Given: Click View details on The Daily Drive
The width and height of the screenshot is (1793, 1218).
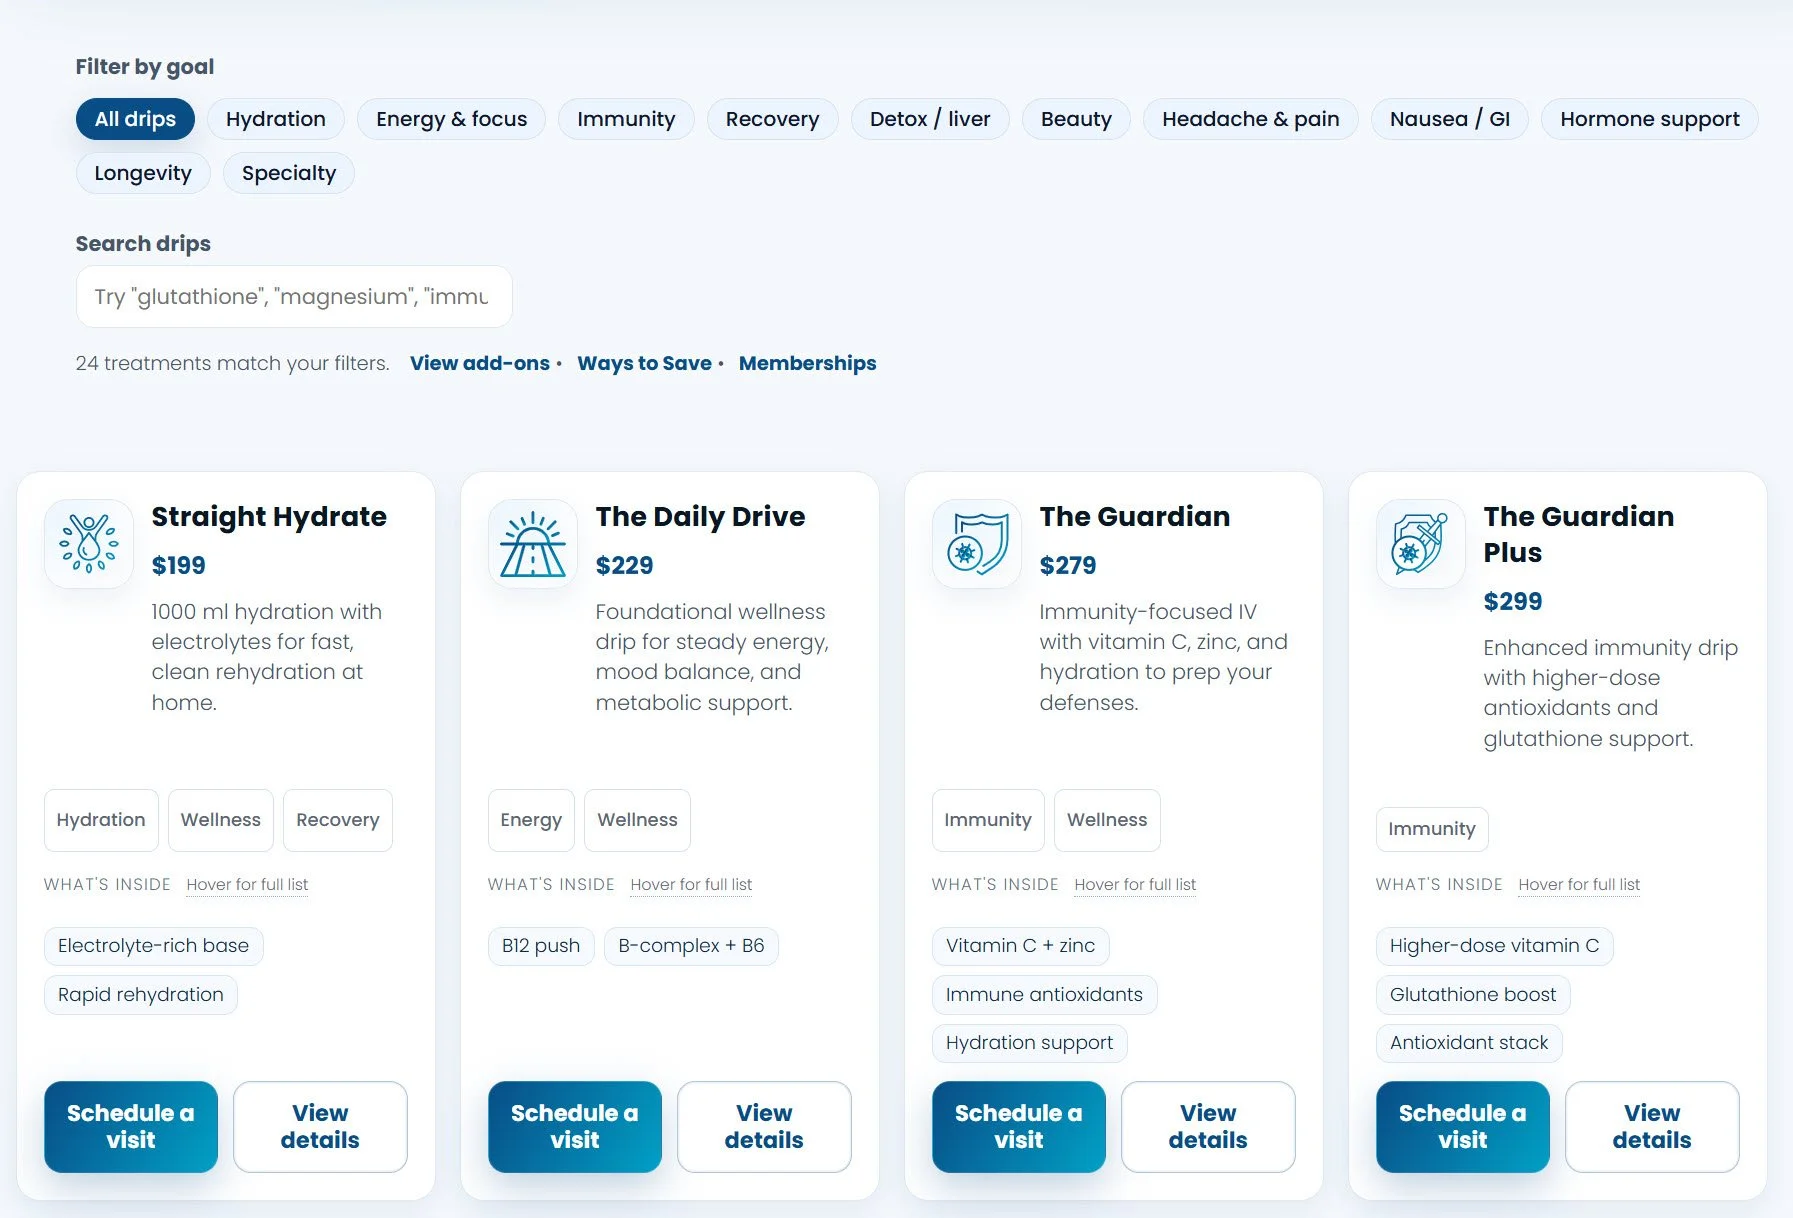Looking at the screenshot, I should click(764, 1126).
